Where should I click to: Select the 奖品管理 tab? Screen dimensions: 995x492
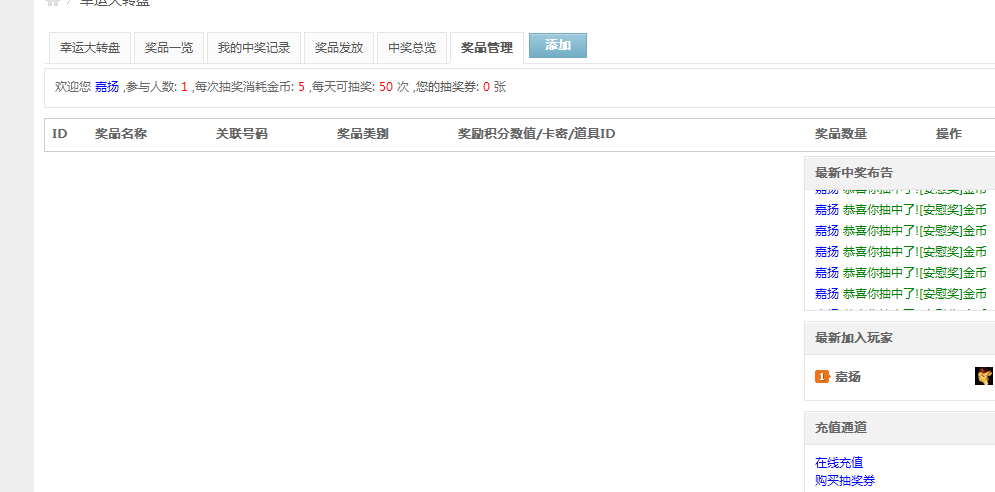[487, 48]
